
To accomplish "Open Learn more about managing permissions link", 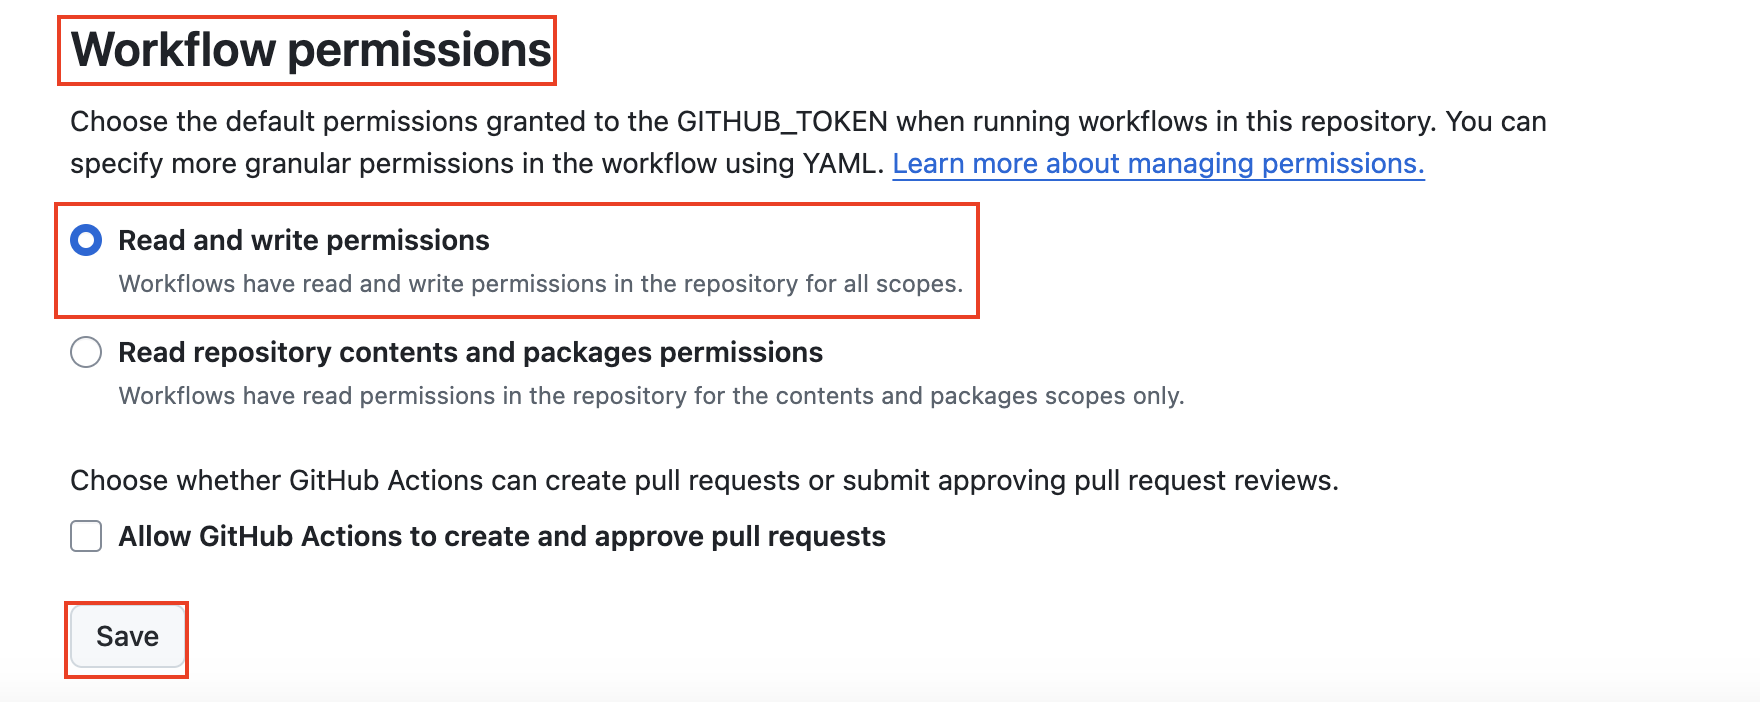I will [x=1158, y=163].
